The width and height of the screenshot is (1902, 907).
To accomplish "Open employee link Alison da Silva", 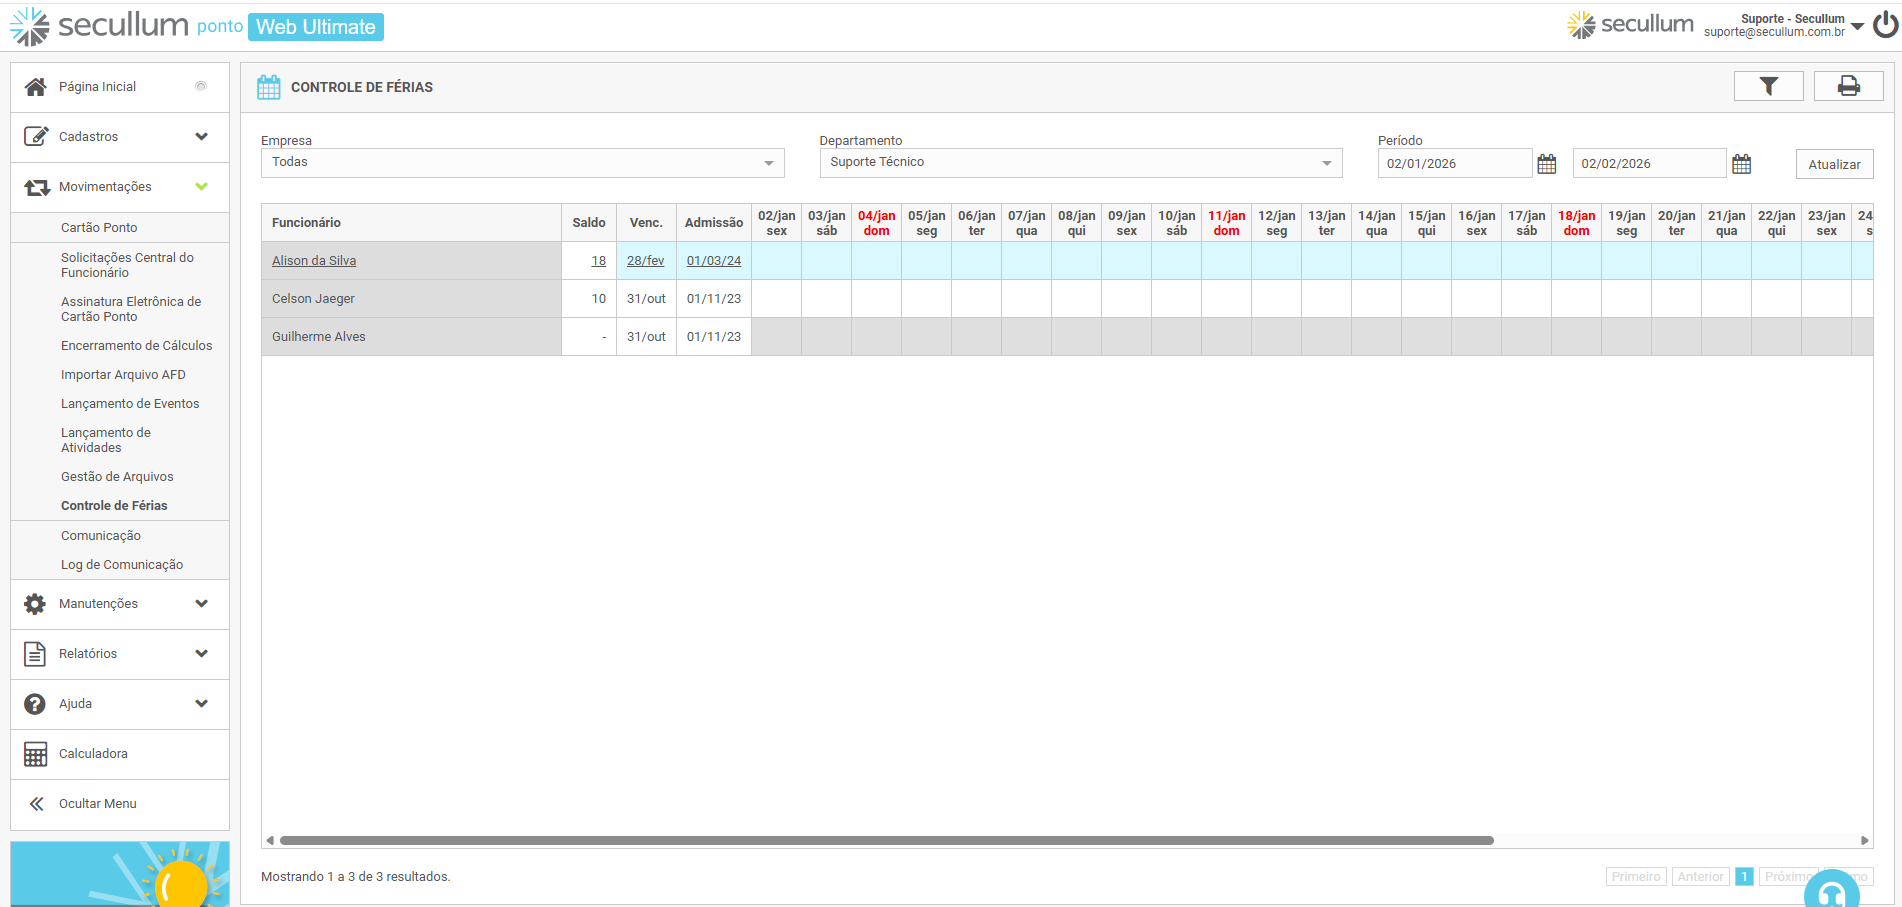I will tap(314, 261).
